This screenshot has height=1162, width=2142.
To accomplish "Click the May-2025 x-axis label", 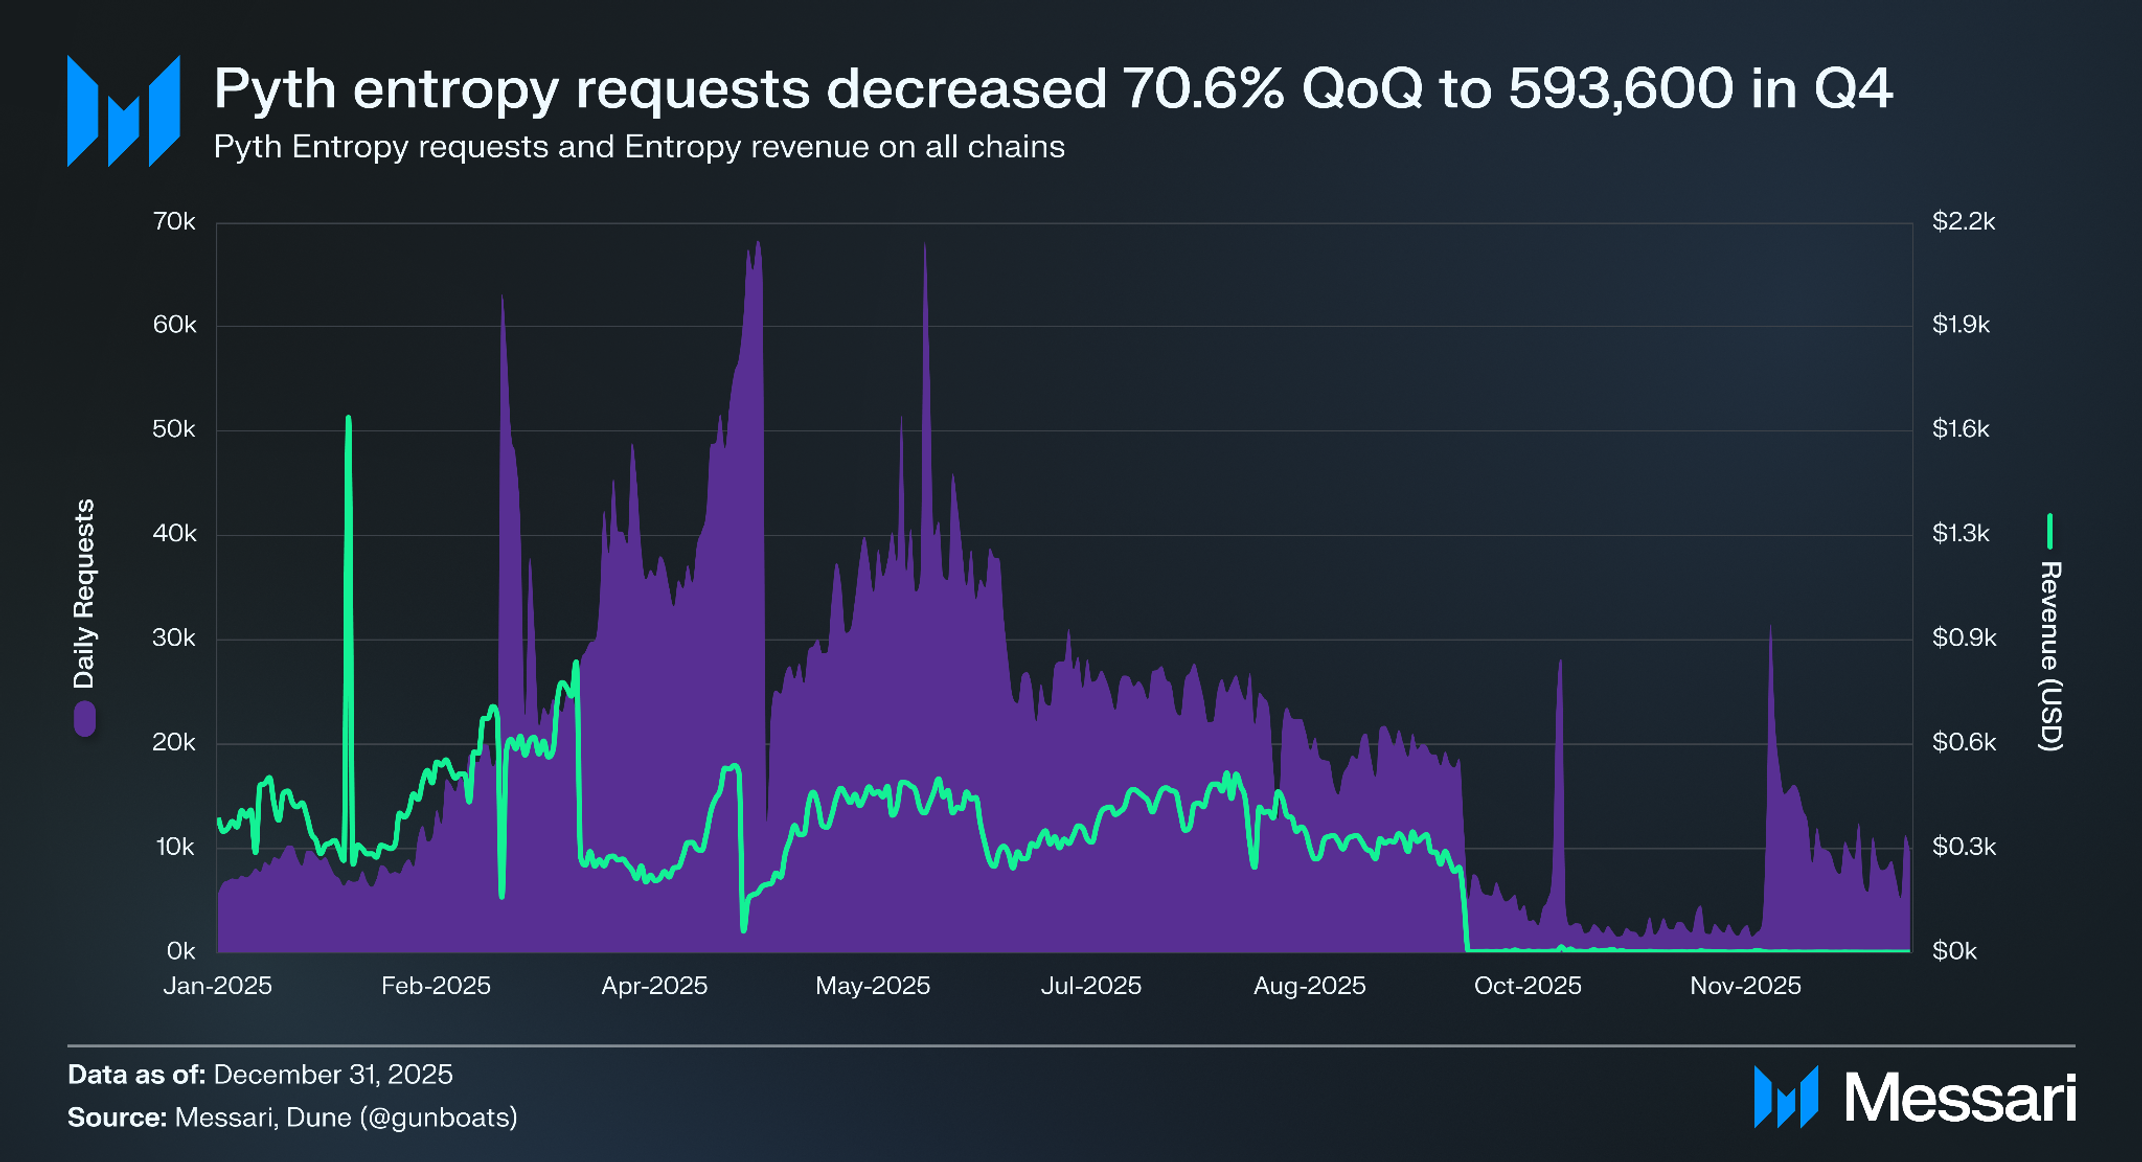I will (x=872, y=986).
